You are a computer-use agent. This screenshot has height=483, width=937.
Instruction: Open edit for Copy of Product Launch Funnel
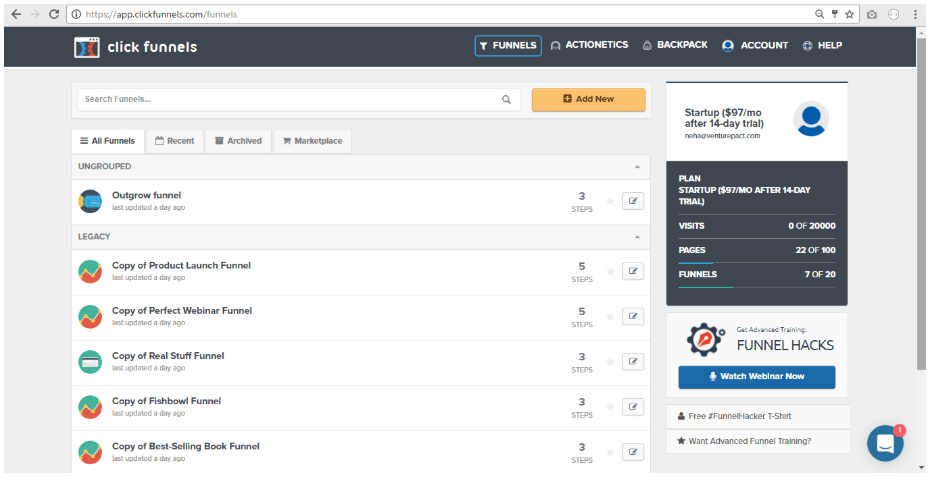point(633,271)
